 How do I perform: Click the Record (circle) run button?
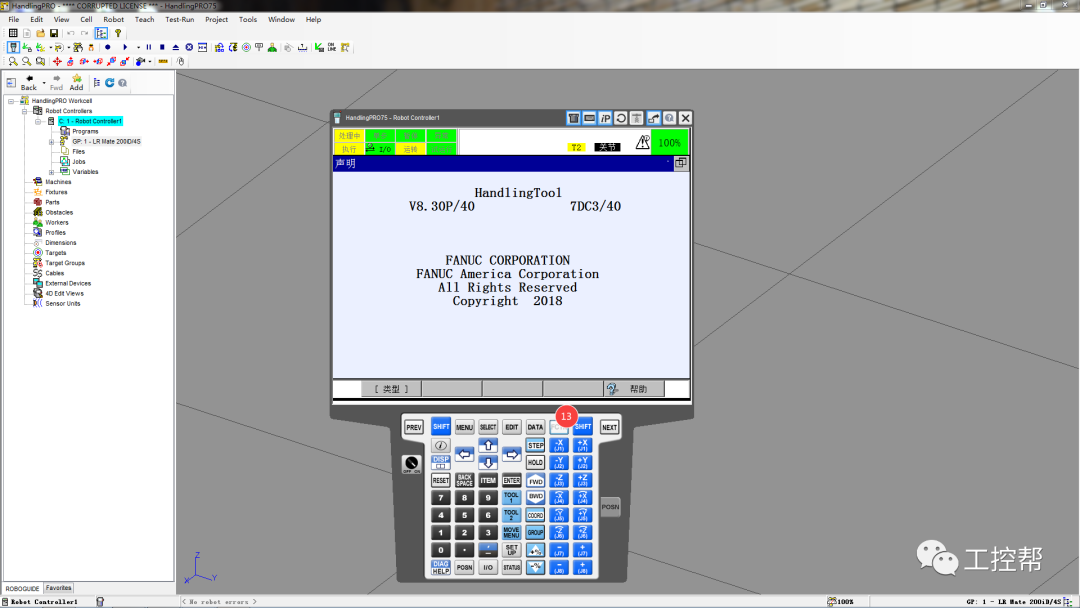107,48
